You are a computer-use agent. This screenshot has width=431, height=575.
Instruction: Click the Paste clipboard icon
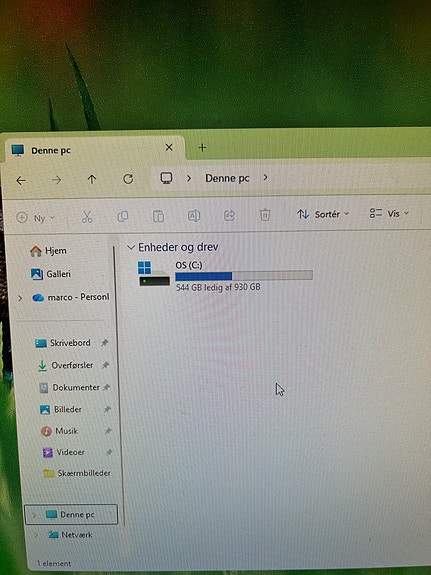[158, 216]
